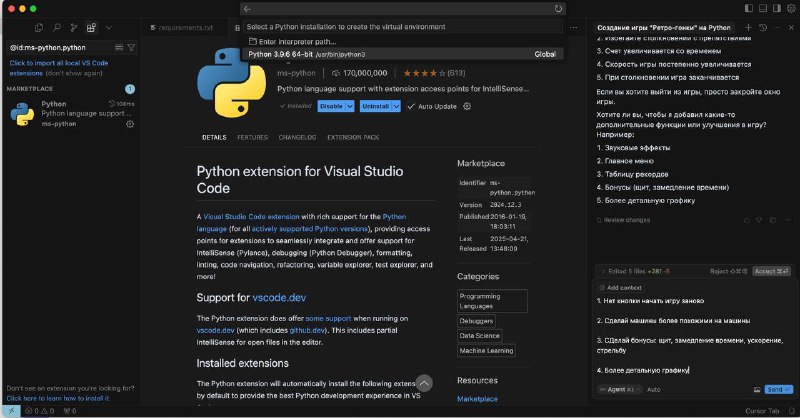Open the Explorer view icon
This screenshot has height=418, width=800.
coord(39,28)
